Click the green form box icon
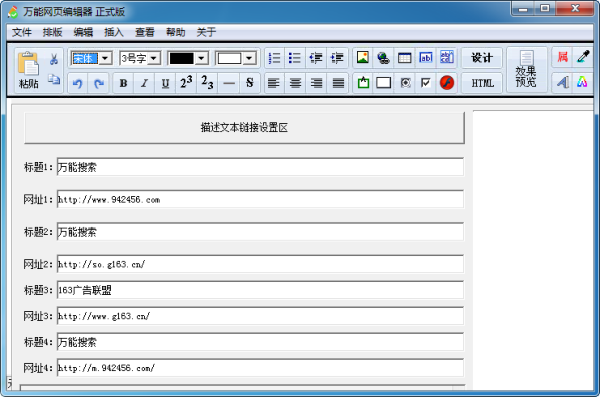The width and height of the screenshot is (600, 397). point(363,83)
